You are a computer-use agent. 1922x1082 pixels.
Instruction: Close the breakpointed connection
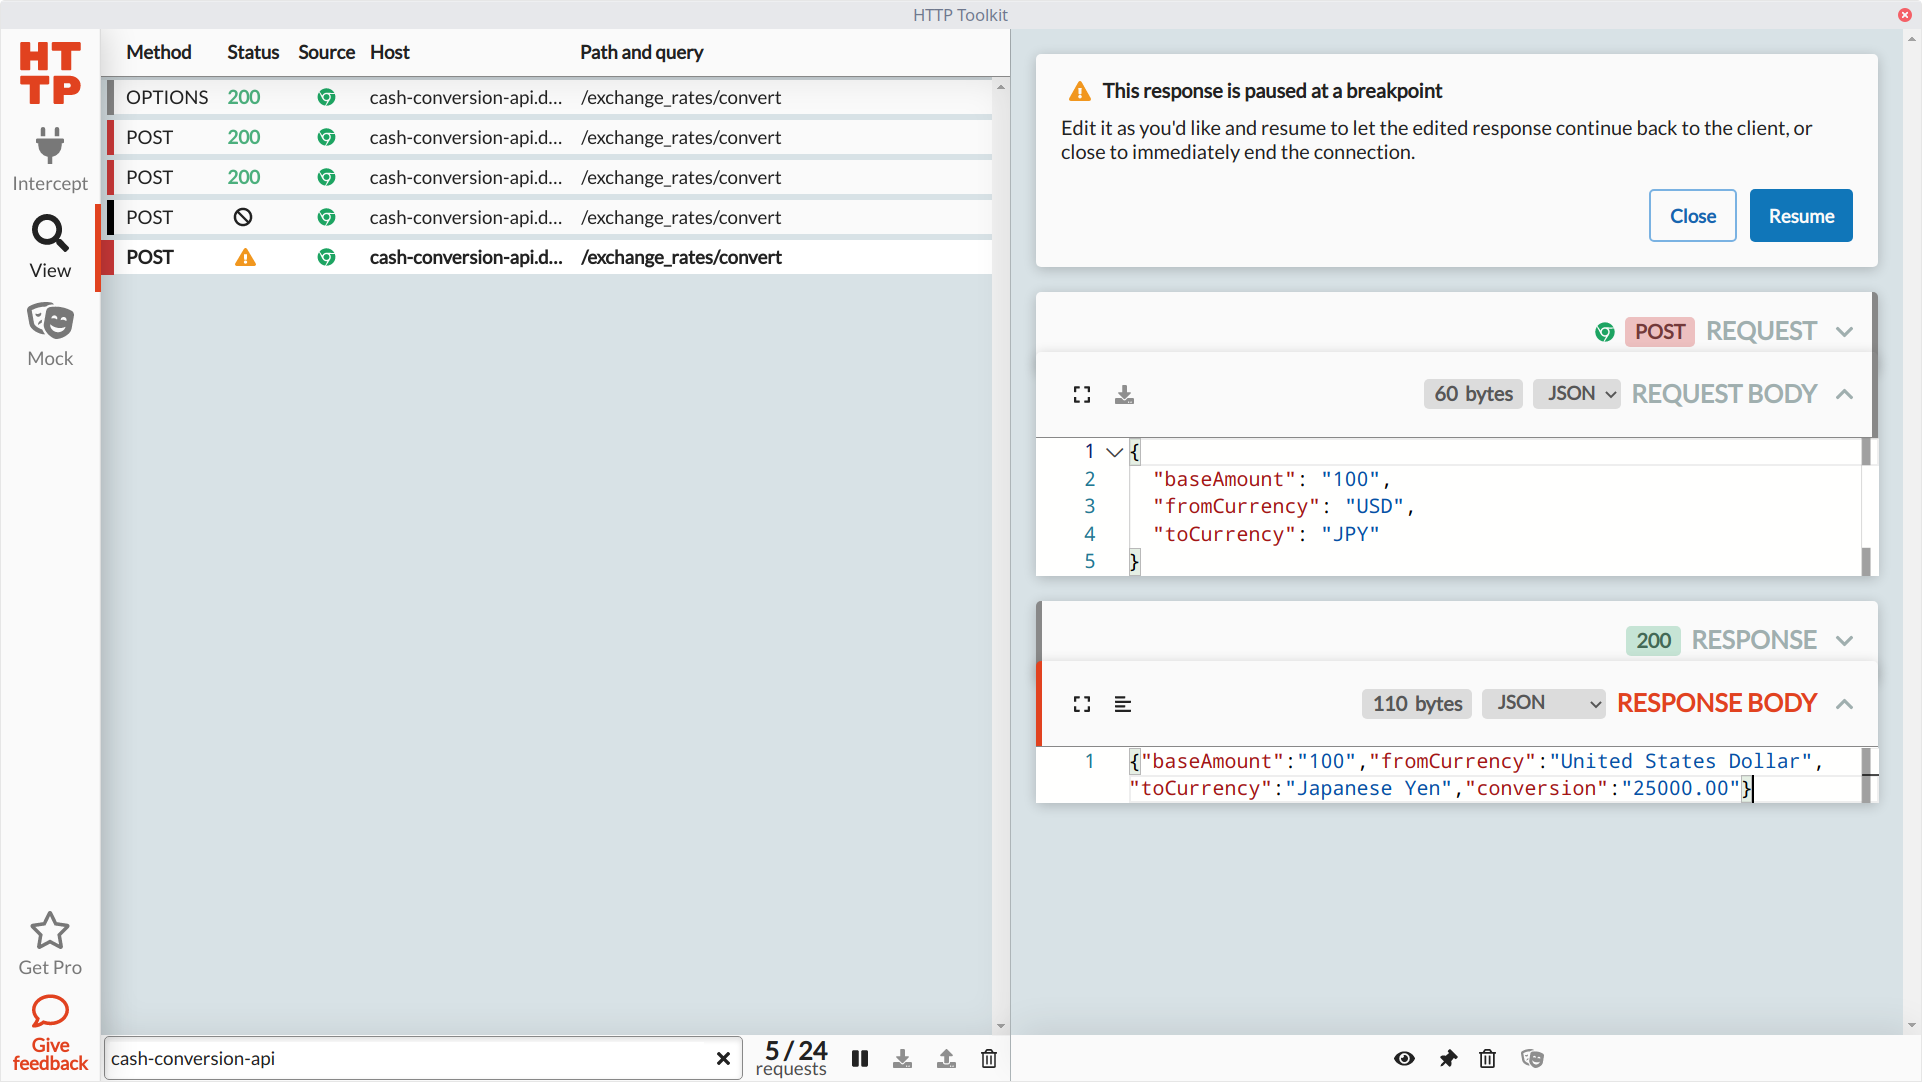pyautogui.click(x=1692, y=216)
